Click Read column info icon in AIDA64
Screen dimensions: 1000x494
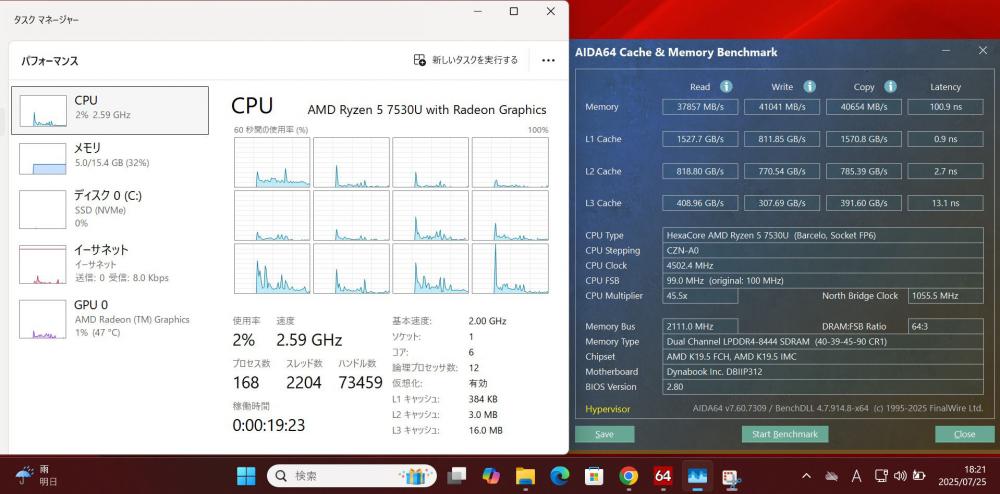point(726,87)
